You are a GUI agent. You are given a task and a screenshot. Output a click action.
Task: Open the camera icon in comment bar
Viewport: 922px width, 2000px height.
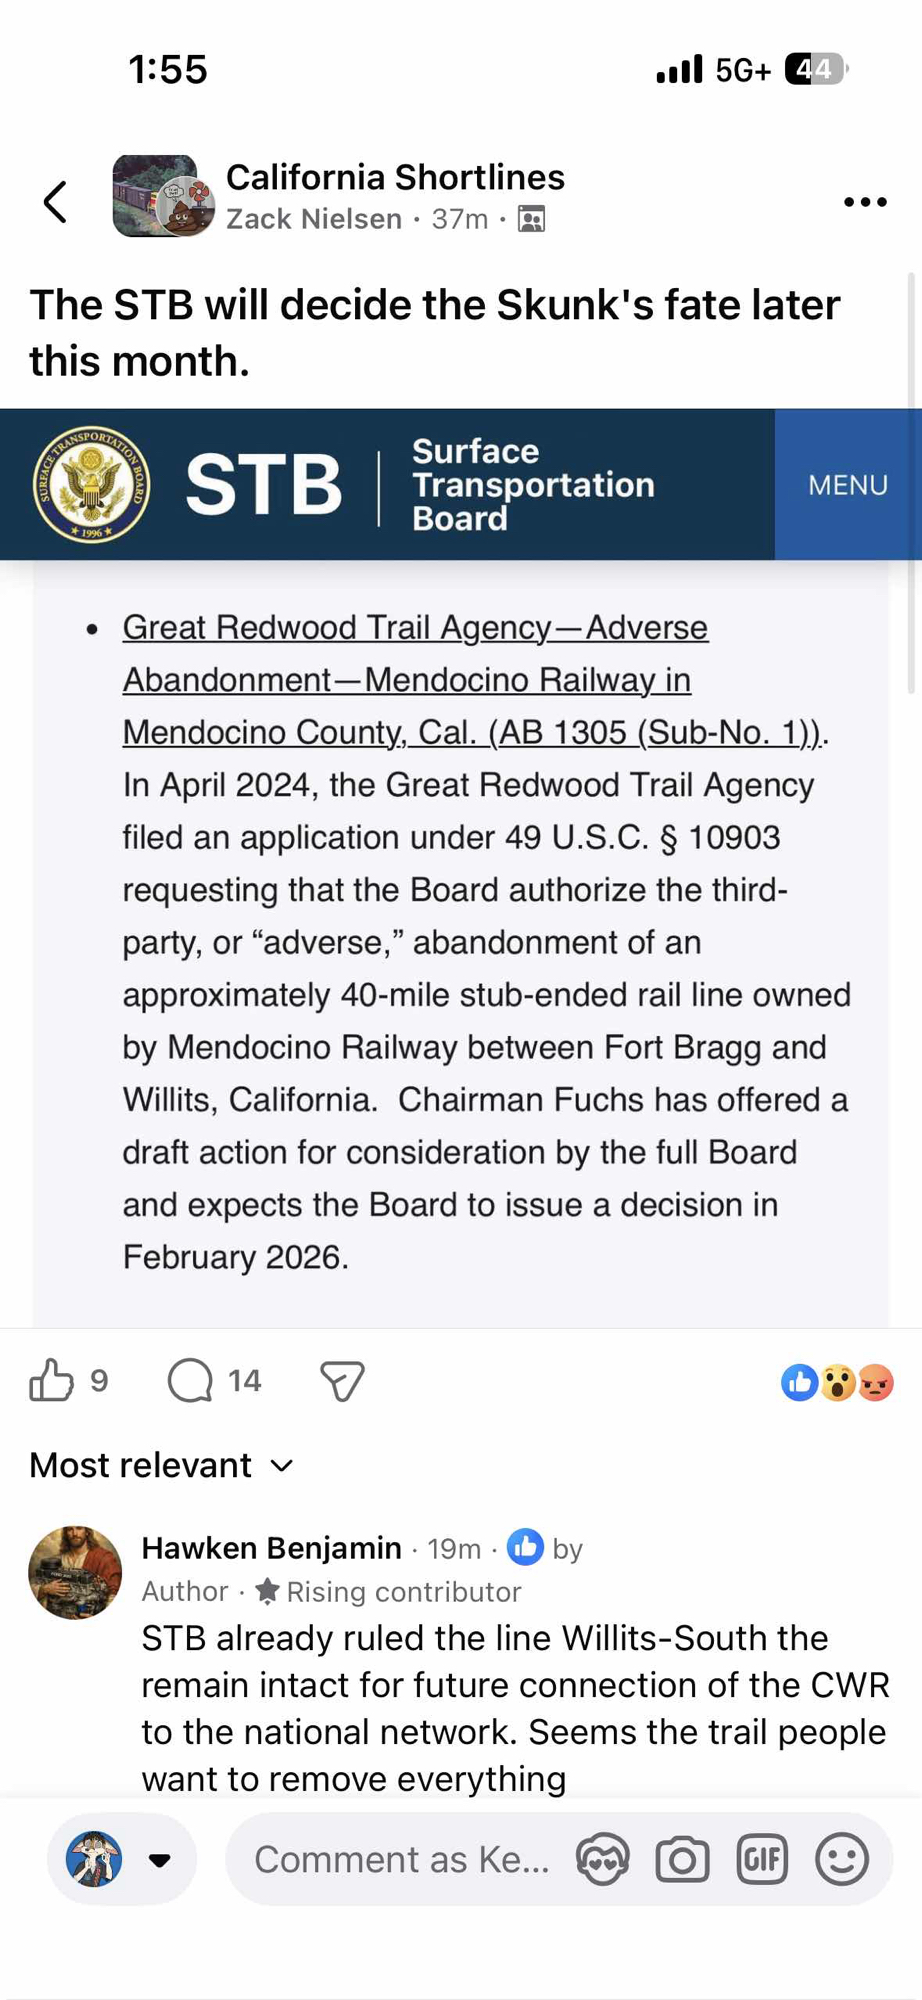click(x=682, y=1860)
